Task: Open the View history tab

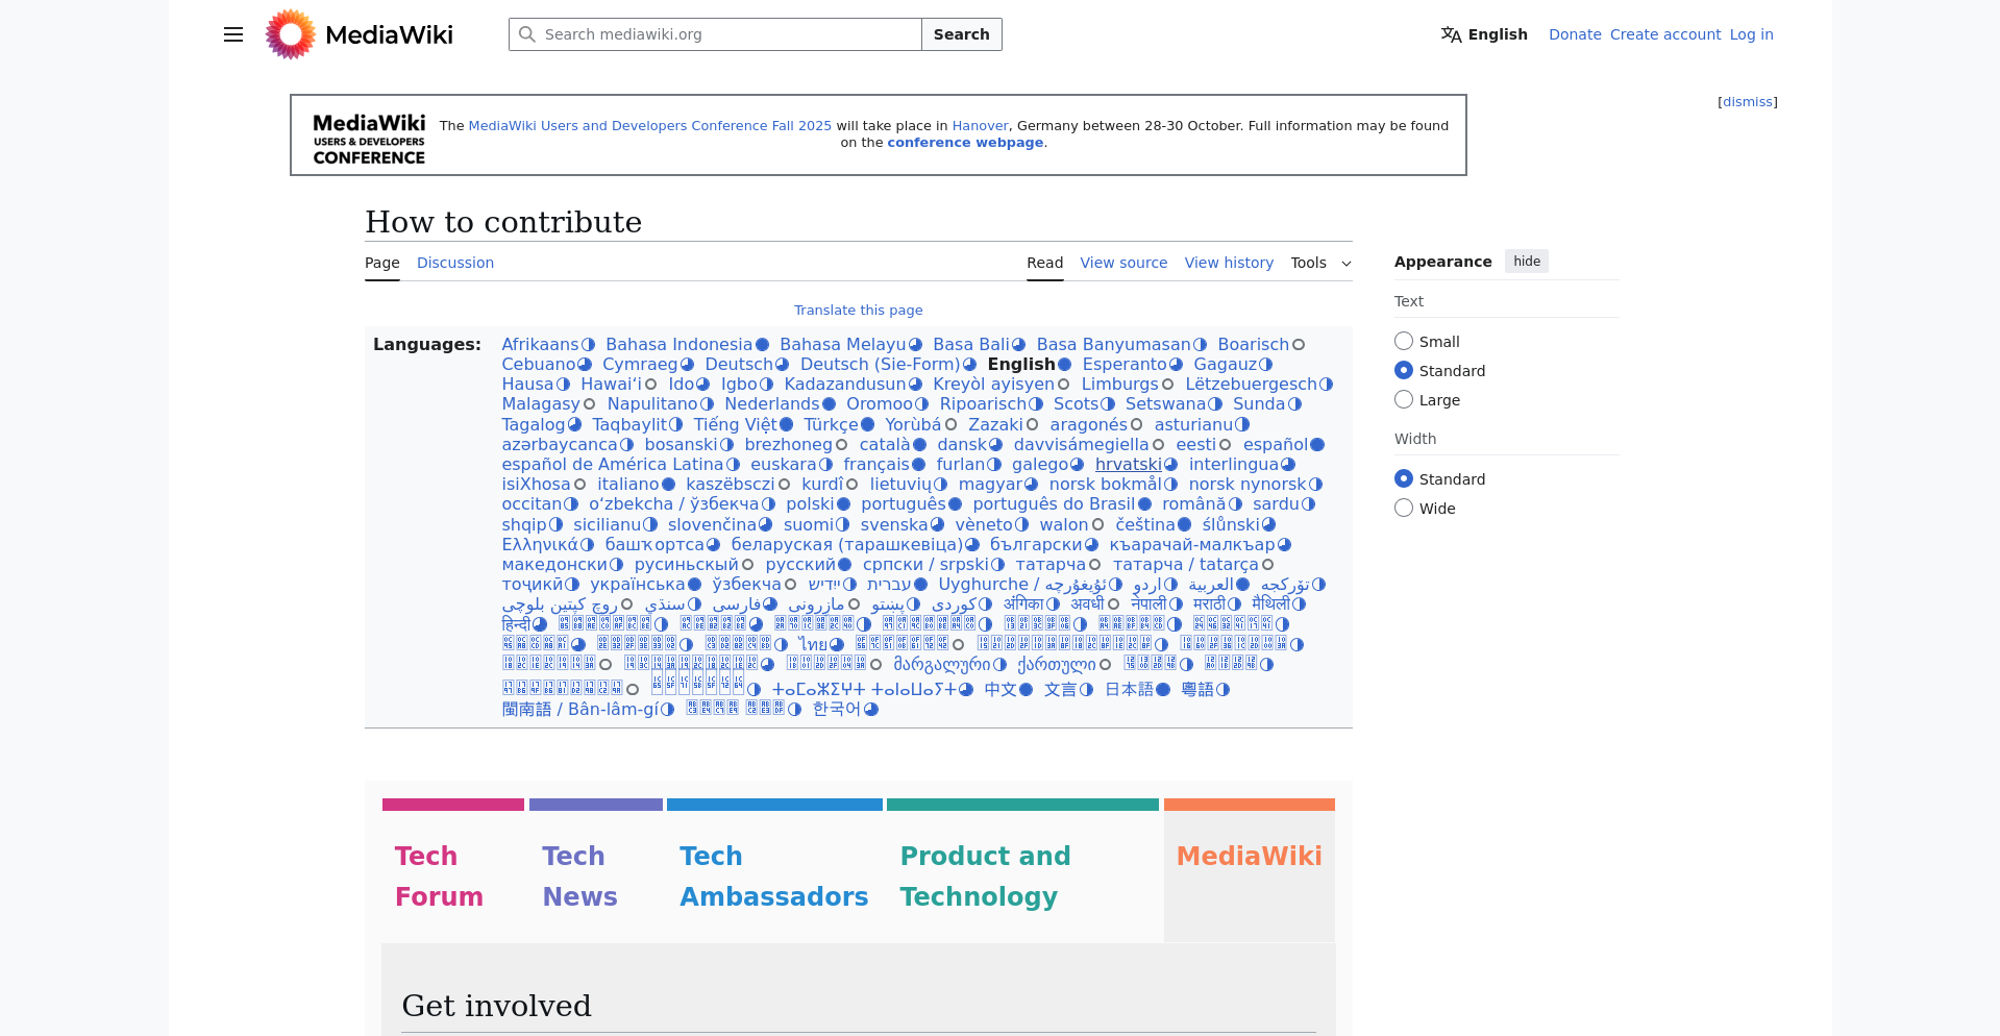Action: tap(1228, 263)
